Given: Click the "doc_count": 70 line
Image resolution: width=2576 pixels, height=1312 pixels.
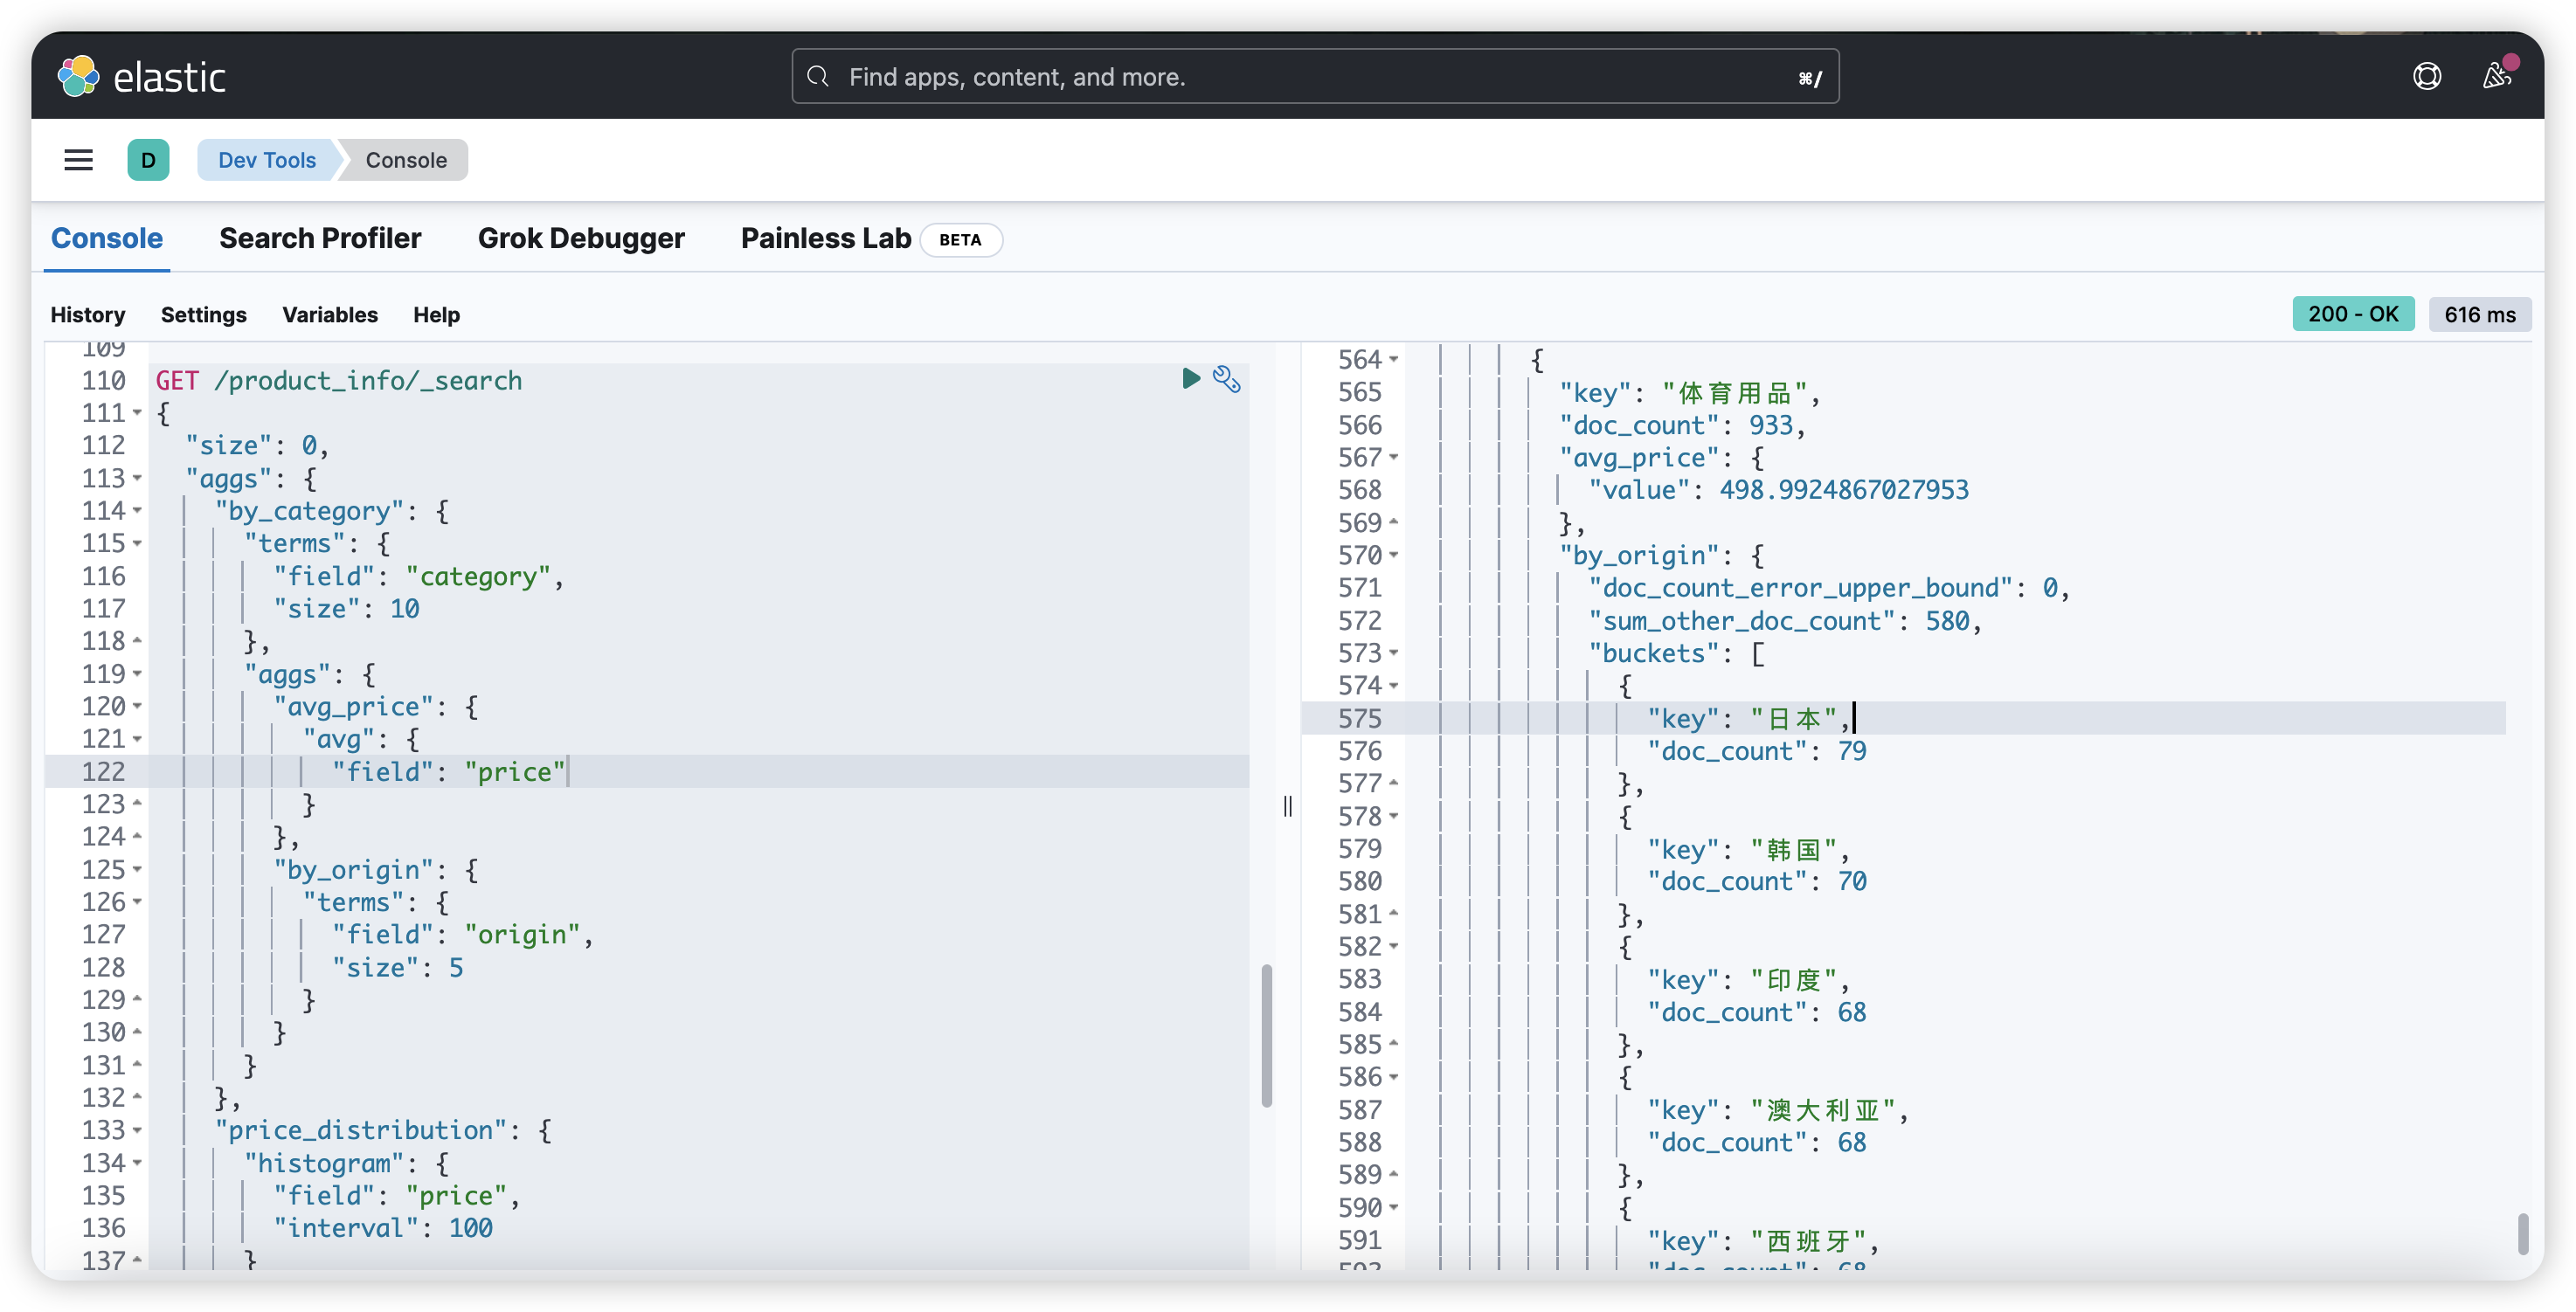Looking at the screenshot, I should (1757, 881).
